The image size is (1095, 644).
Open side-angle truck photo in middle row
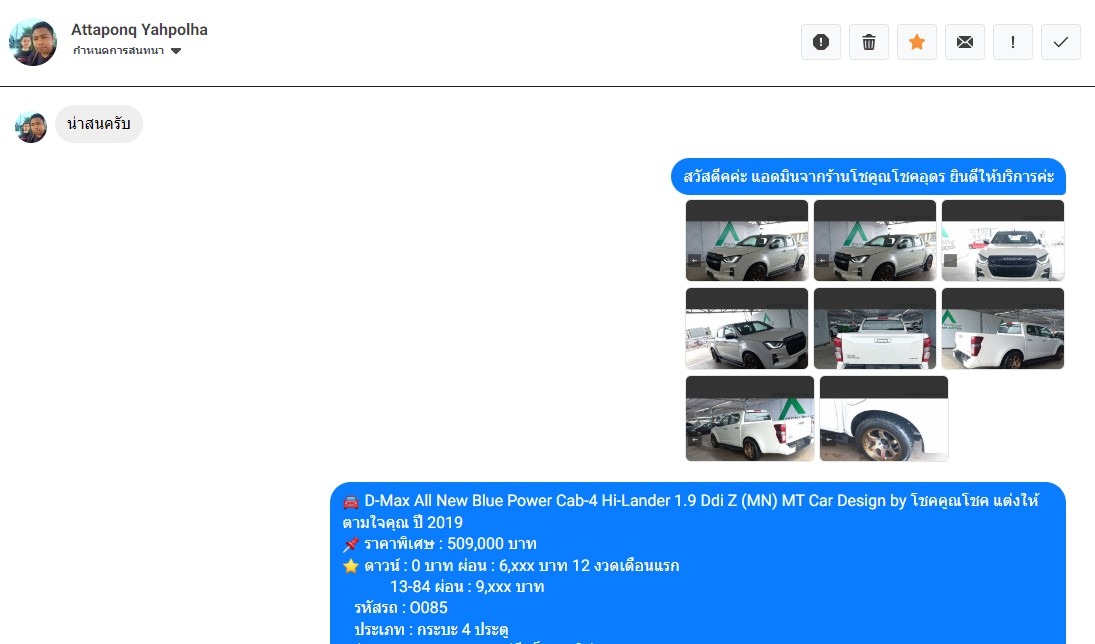pyautogui.click(x=747, y=328)
